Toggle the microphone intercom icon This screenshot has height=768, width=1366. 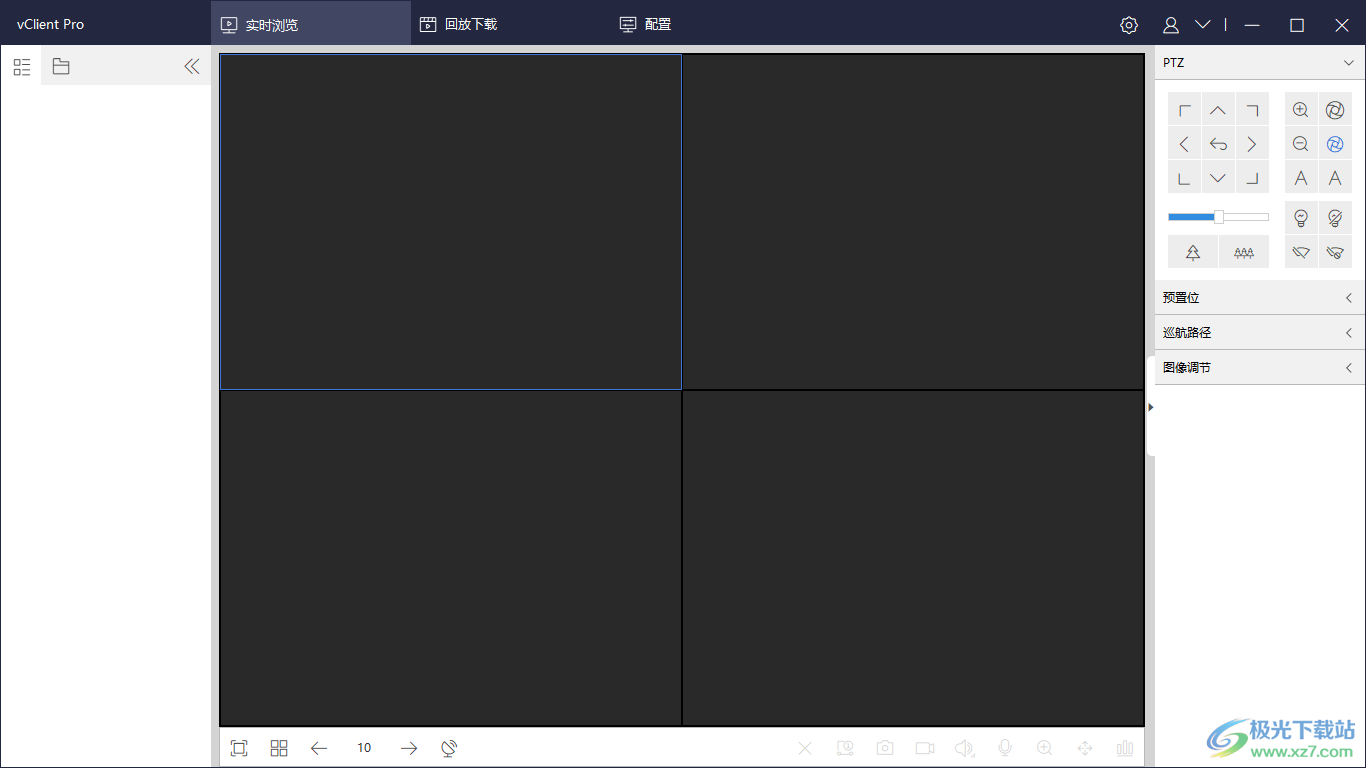pos(1005,748)
